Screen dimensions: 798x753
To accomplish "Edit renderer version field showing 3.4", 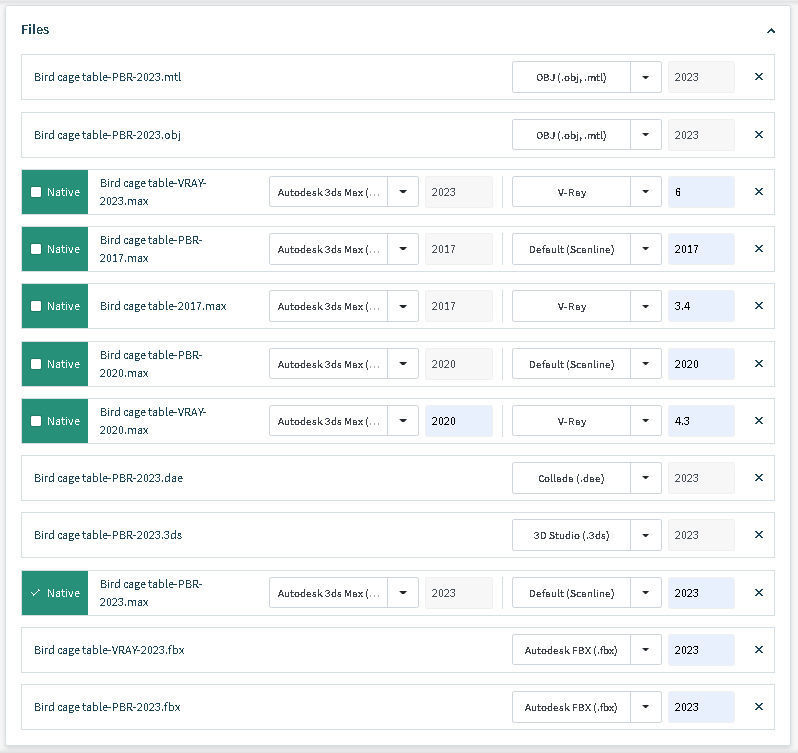I will click(701, 306).
